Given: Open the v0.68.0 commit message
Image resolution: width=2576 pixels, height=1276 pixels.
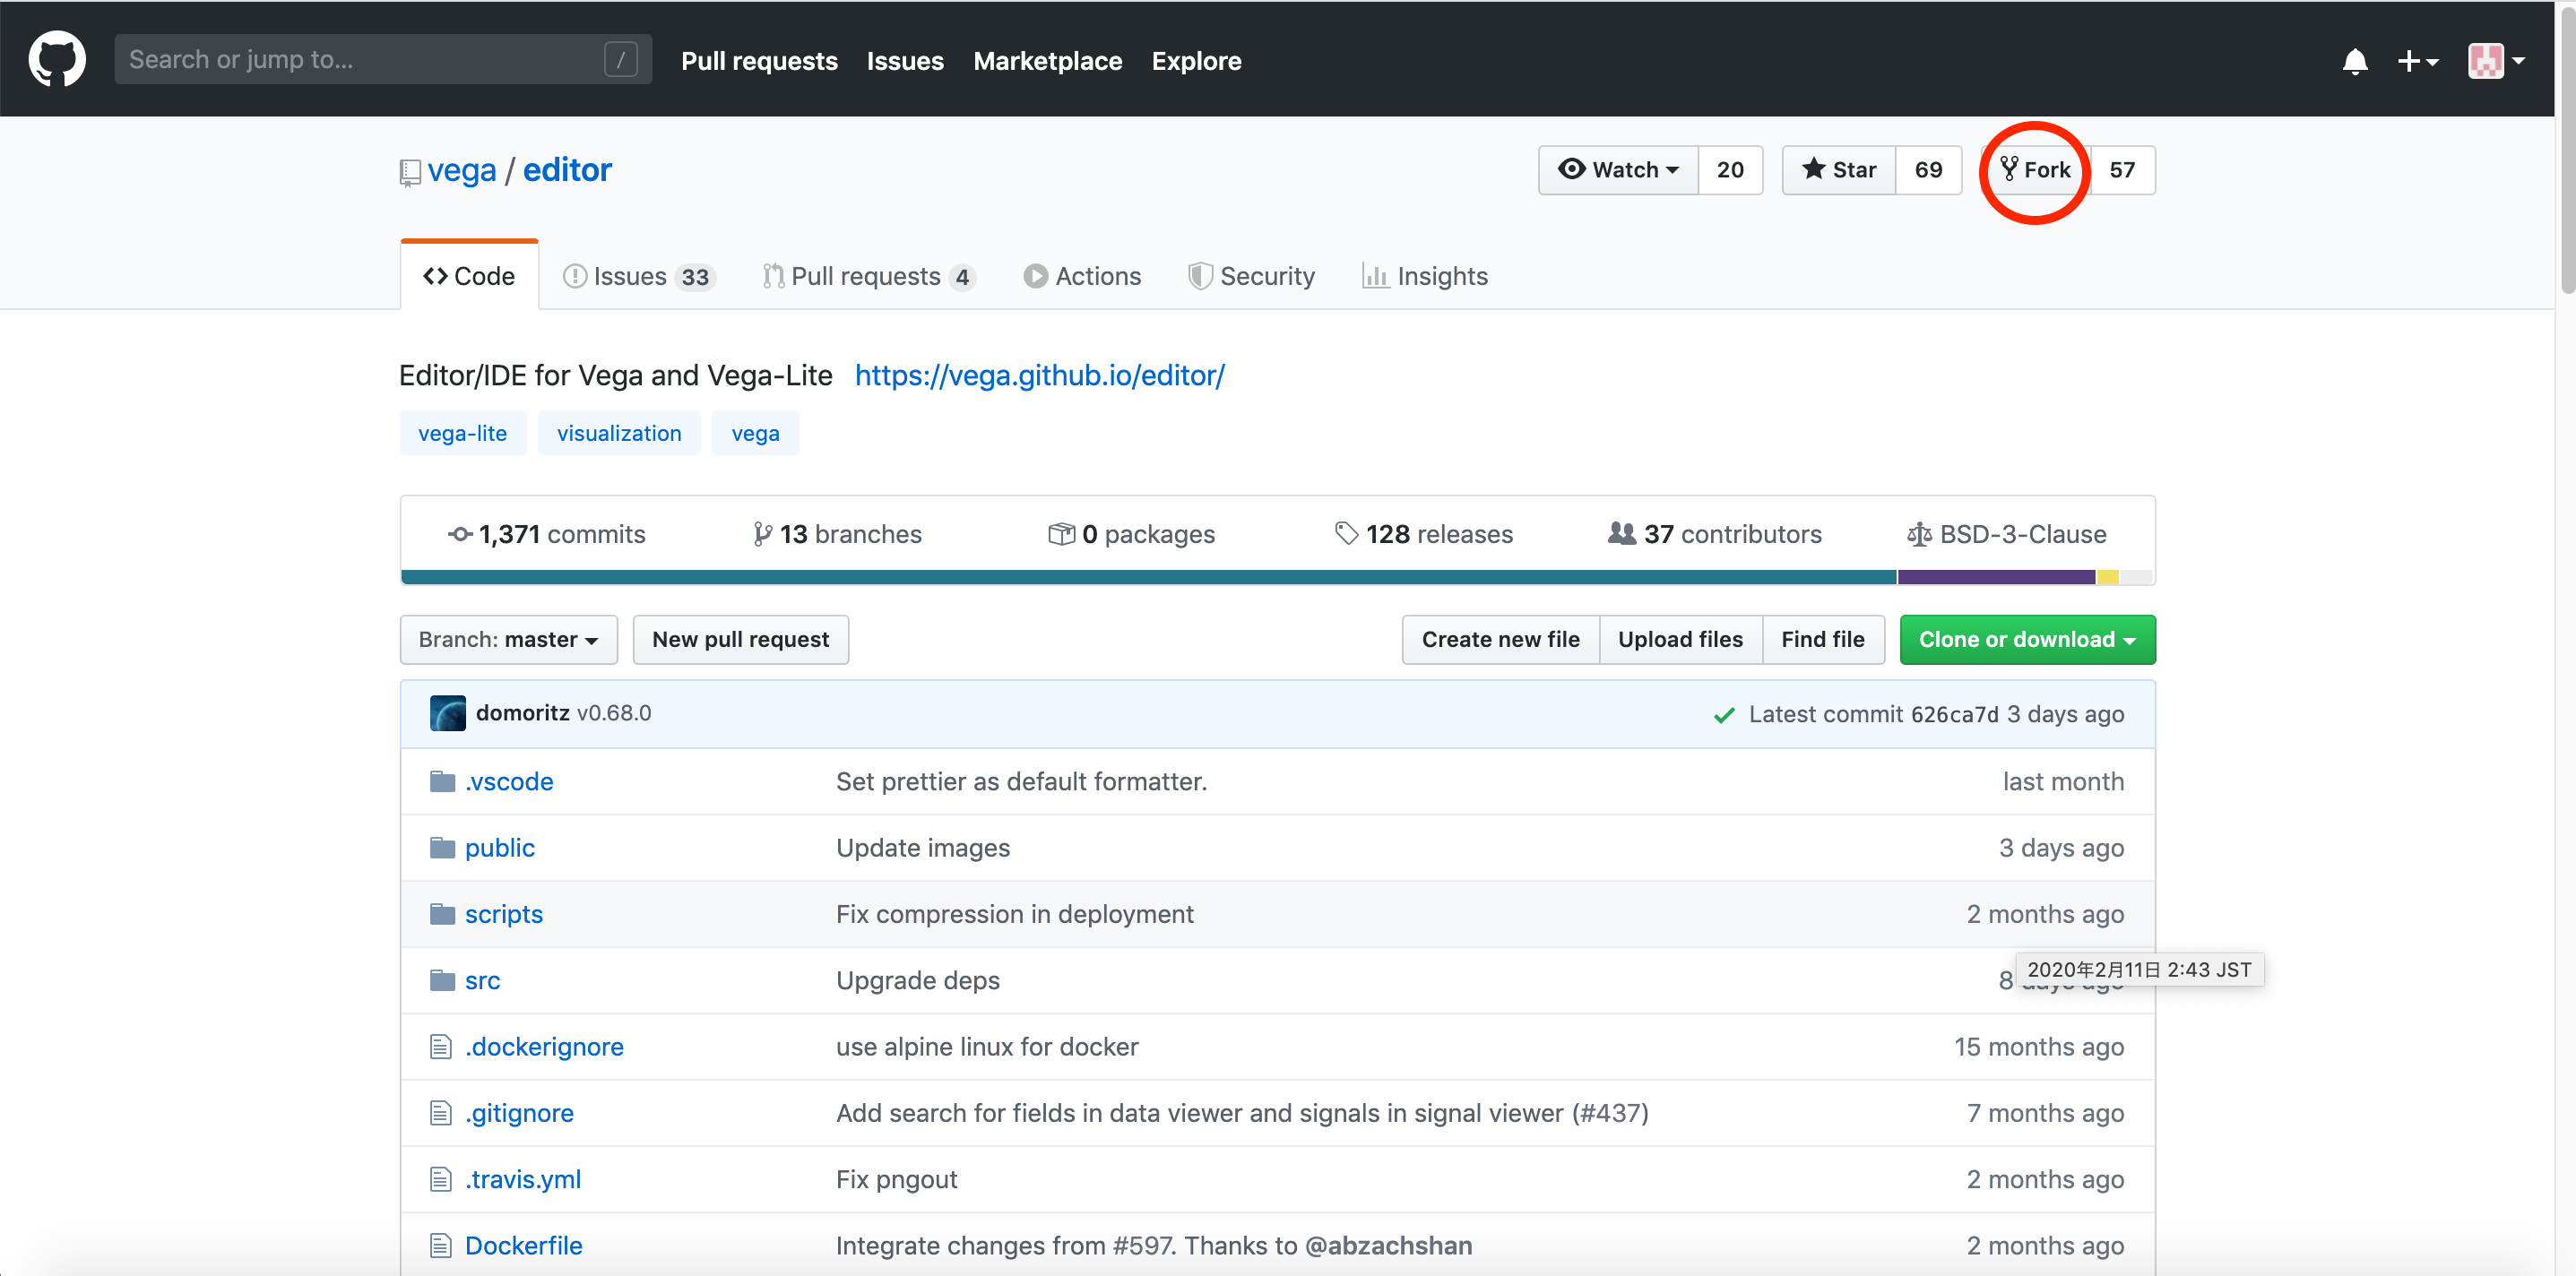Looking at the screenshot, I should [613, 713].
